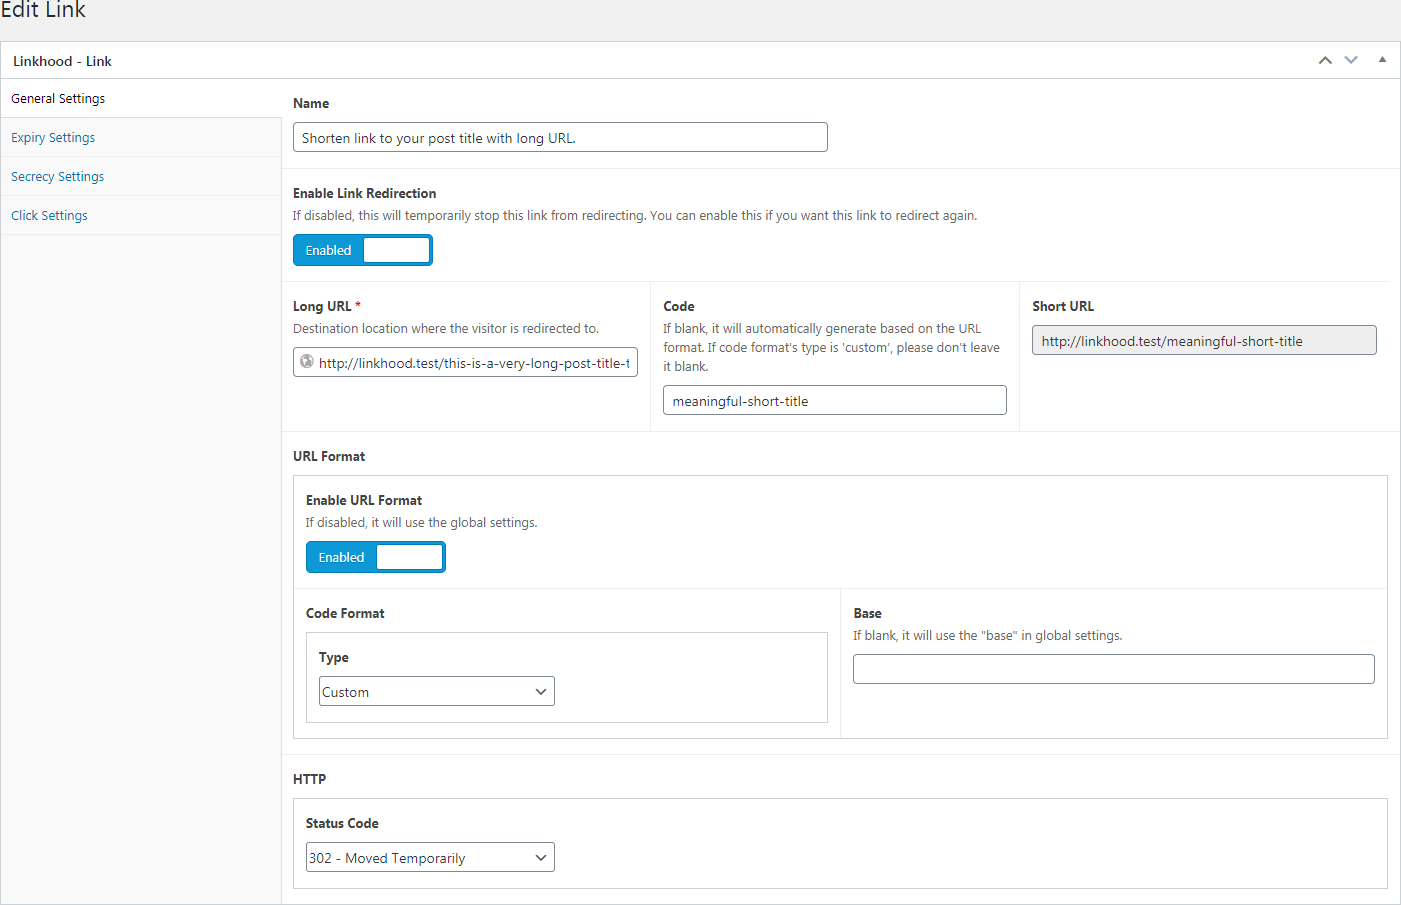
Task: Click the globe icon in Long URL field
Action: pos(307,362)
